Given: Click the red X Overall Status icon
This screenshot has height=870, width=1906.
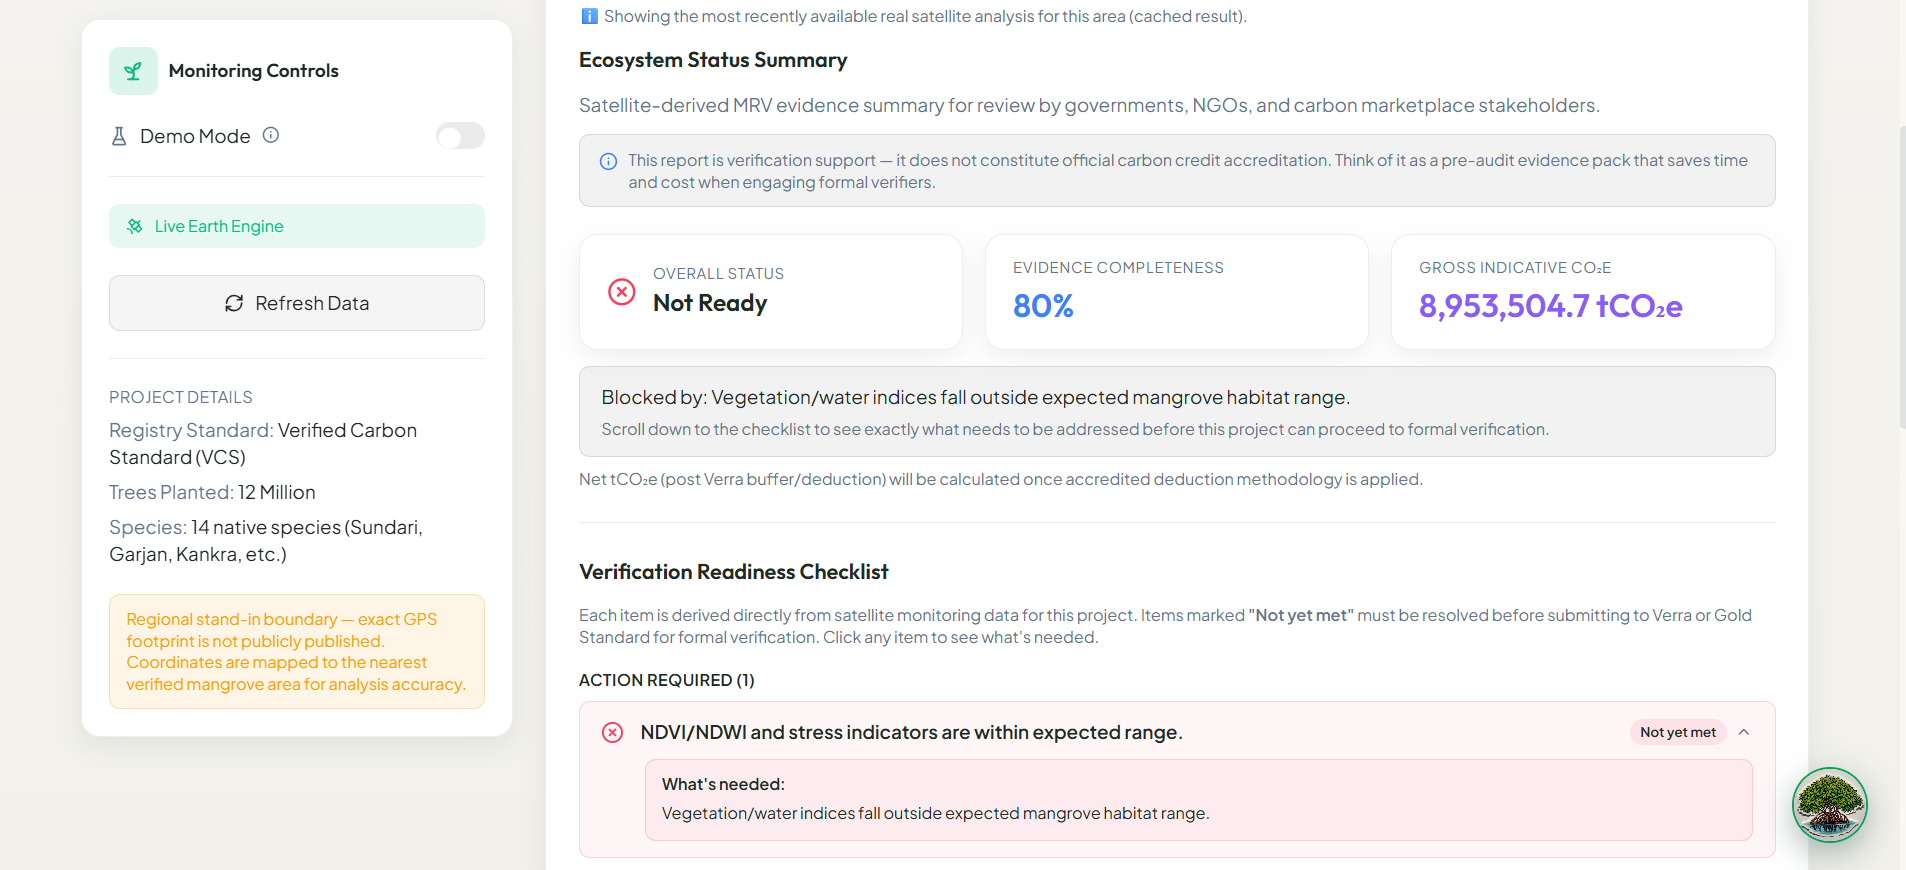Looking at the screenshot, I should [622, 292].
